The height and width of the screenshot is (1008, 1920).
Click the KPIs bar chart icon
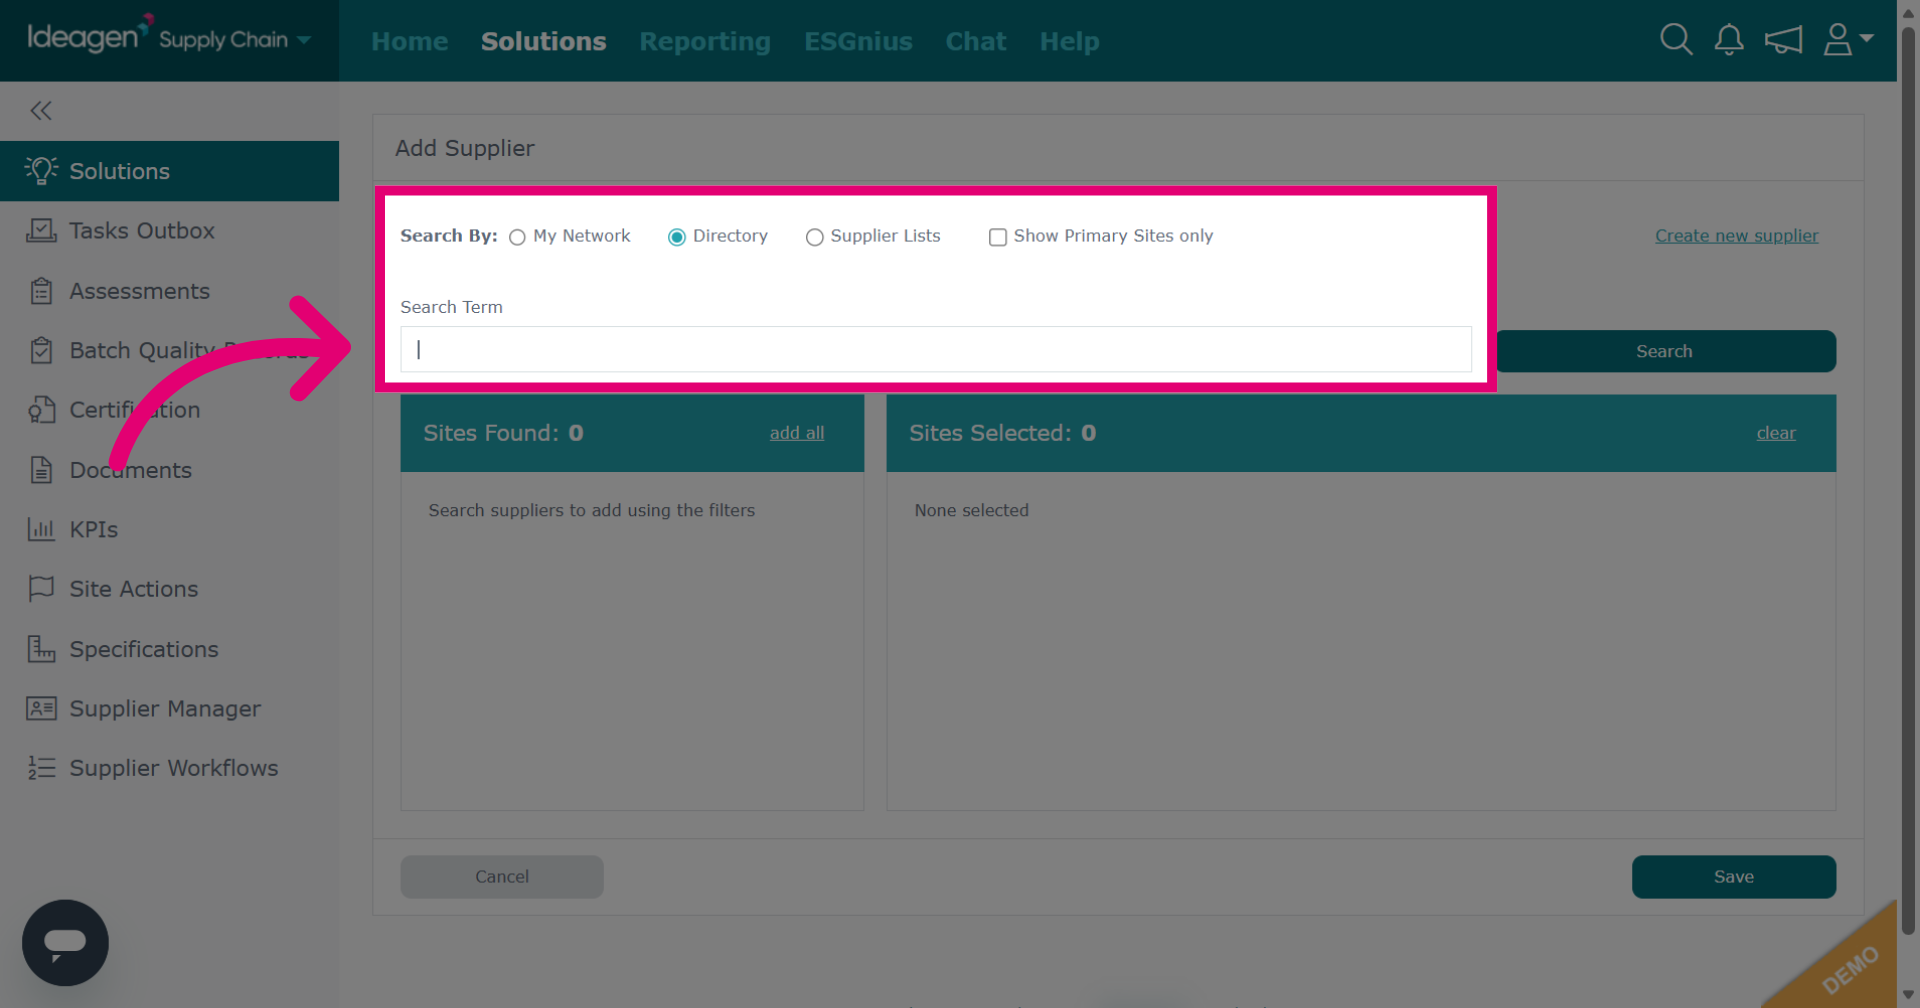click(41, 529)
